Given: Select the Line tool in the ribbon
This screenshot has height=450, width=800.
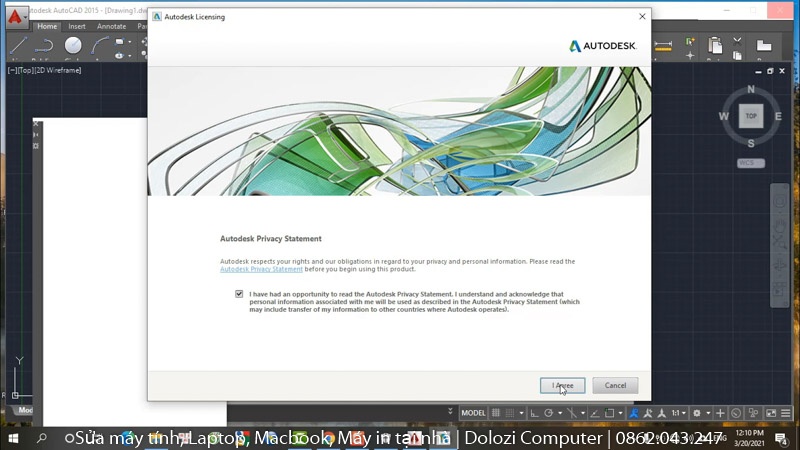Looking at the screenshot, I should point(18,45).
